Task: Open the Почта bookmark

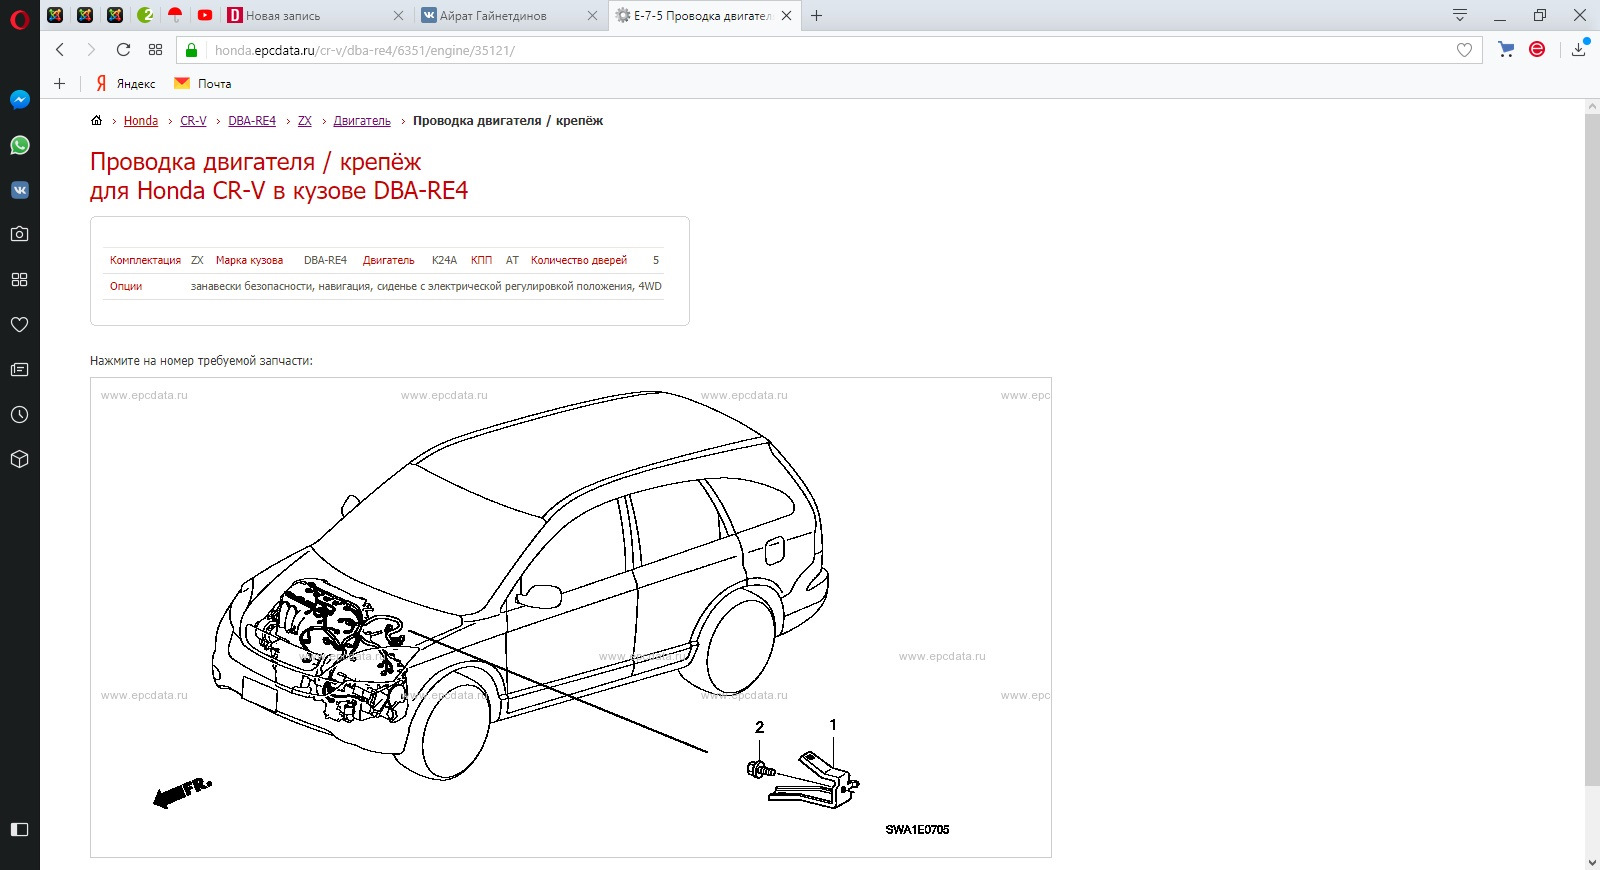Action: (x=203, y=84)
